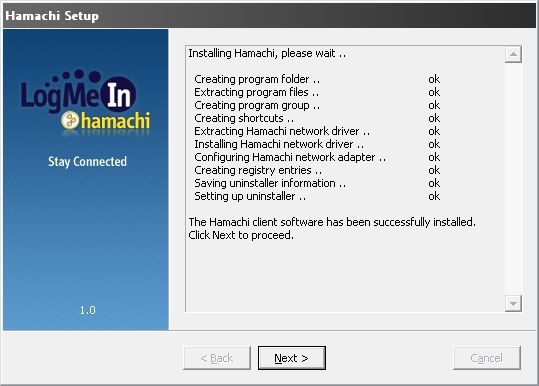Click 'Click Next to proceed.' text
Image resolution: width=539 pixels, height=386 pixels.
pyautogui.click(x=241, y=235)
